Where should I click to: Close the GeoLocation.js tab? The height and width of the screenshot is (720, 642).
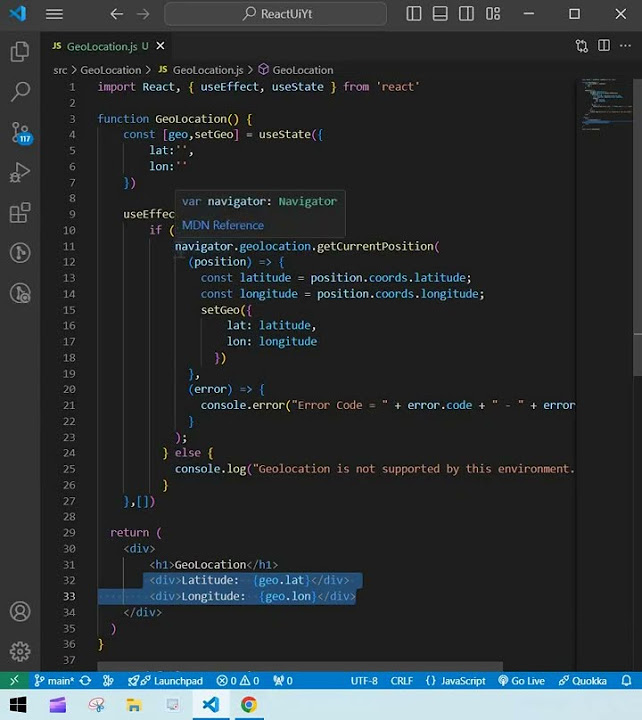(160, 46)
